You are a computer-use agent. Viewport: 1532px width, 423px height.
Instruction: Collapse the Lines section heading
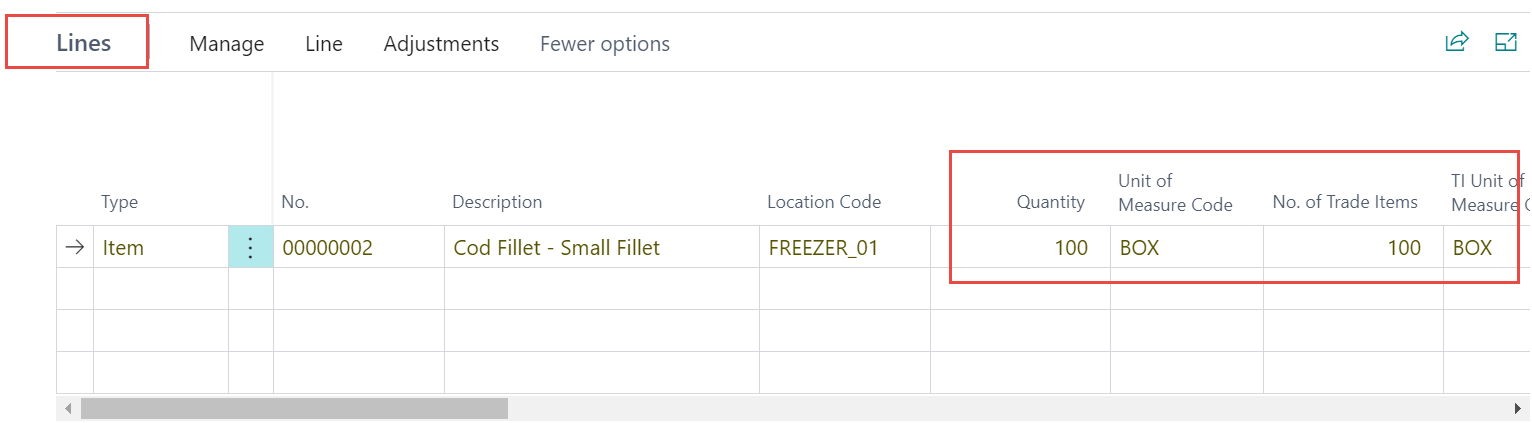point(84,44)
